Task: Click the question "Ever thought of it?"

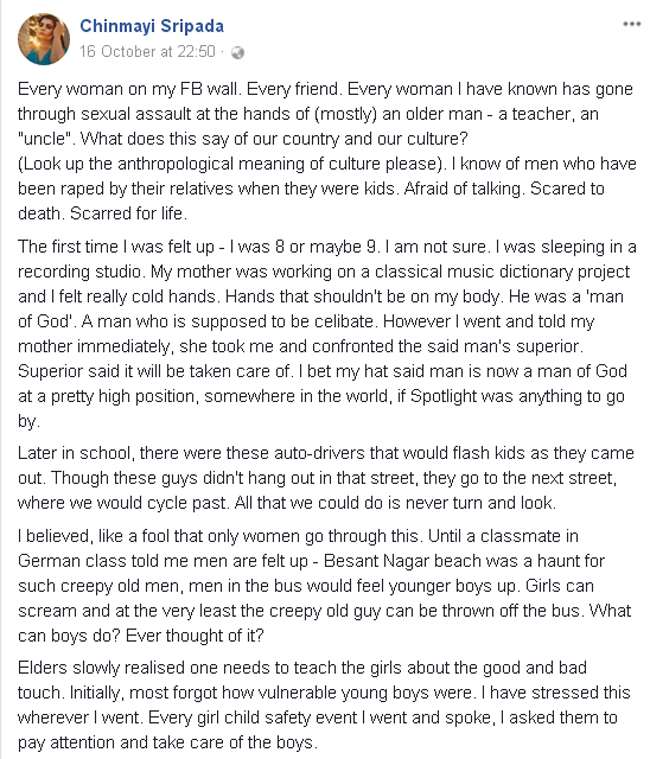Action: coord(195,636)
